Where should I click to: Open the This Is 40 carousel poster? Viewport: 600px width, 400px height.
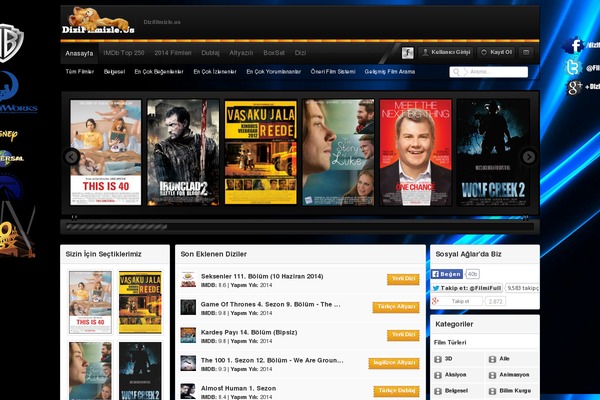106,152
